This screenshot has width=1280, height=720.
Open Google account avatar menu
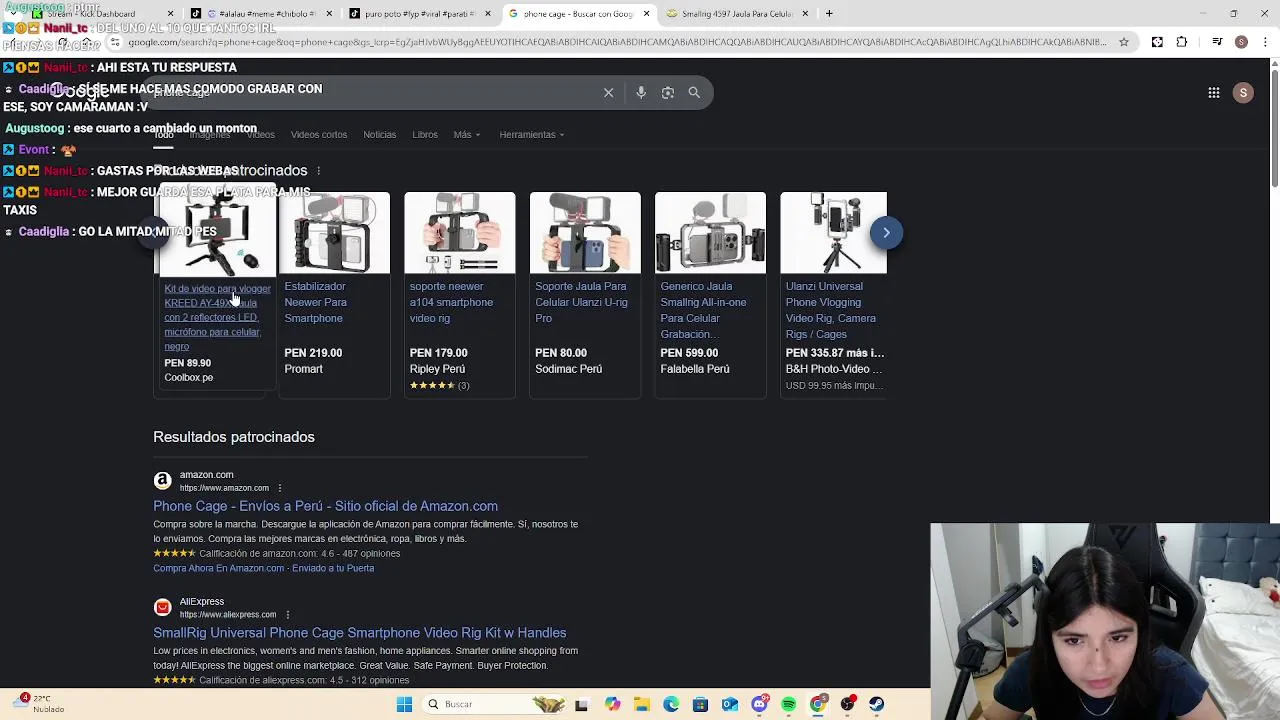pos(1243,93)
